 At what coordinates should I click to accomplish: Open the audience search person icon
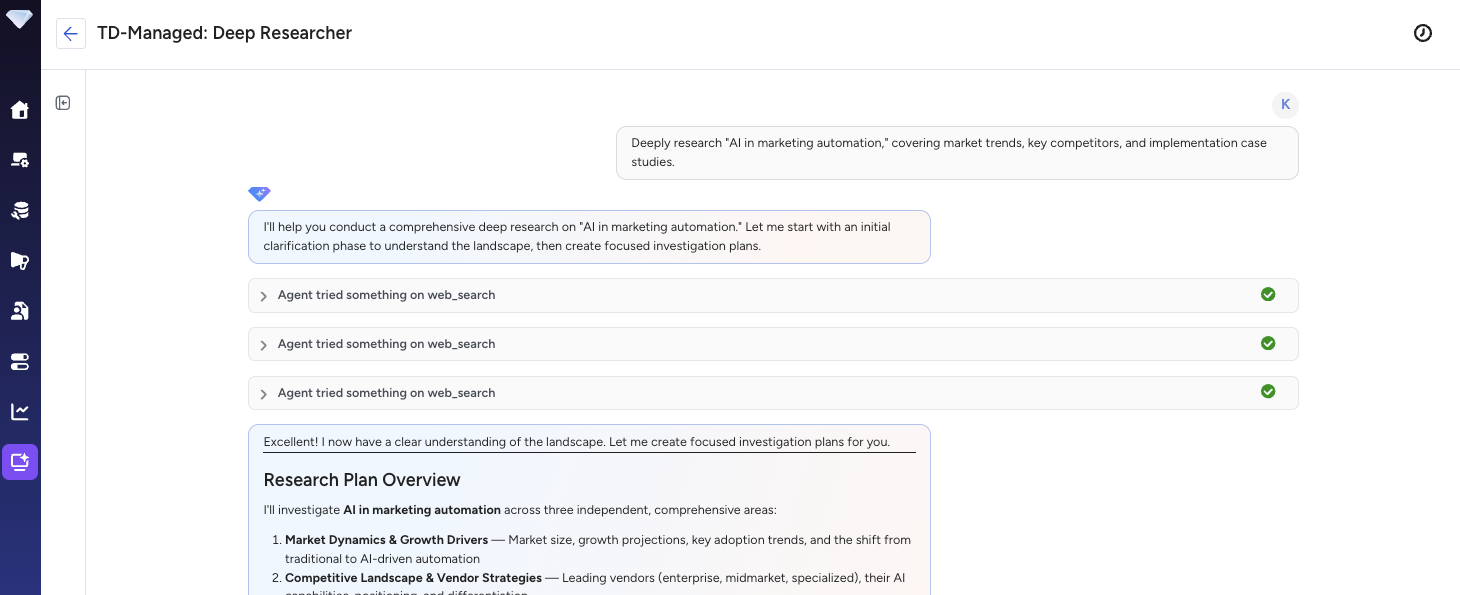pyautogui.click(x=20, y=311)
